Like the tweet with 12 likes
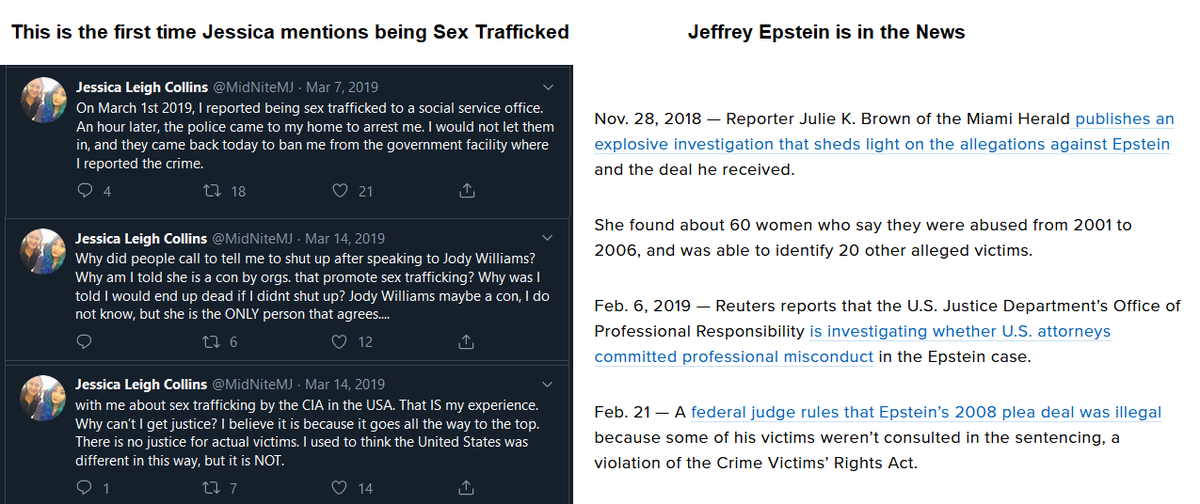 click(340, 342)
